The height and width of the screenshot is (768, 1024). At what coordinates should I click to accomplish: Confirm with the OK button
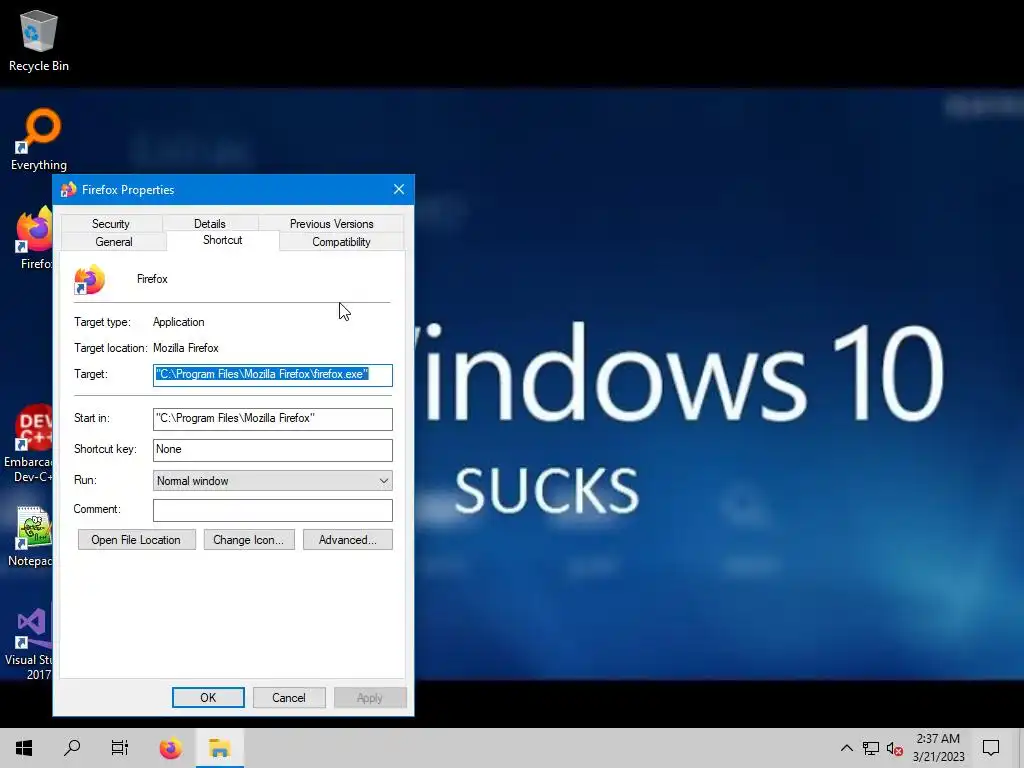(x=208, y=697)
